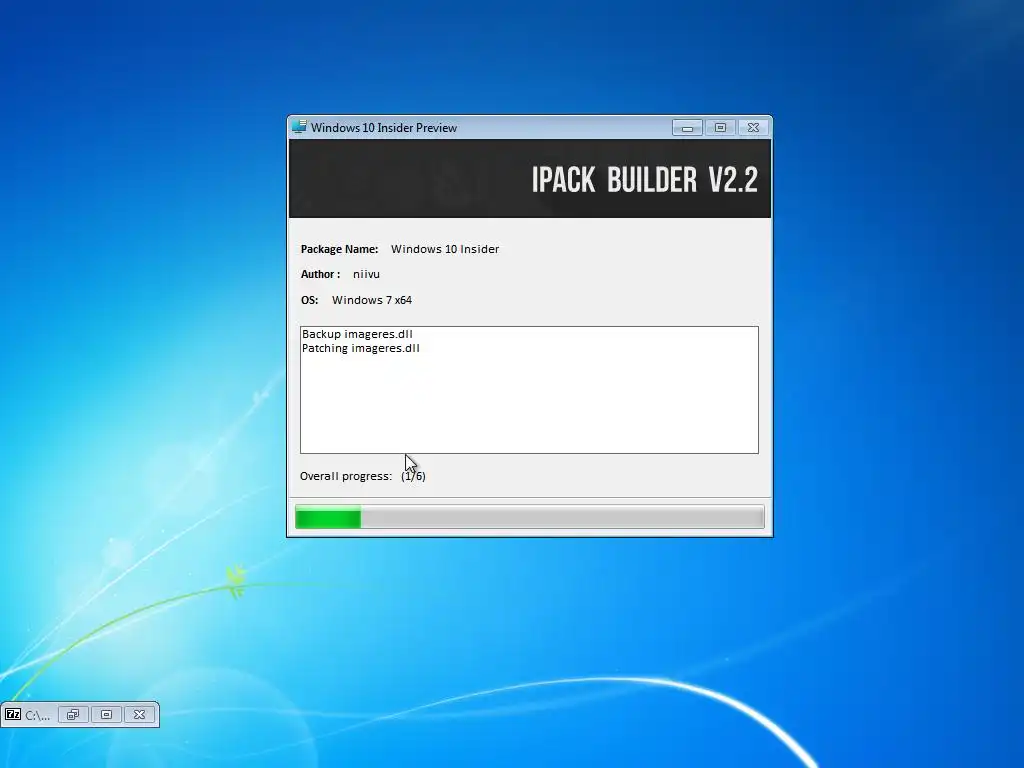Restore the minimized 7z window
This screenshot has width=1024, height=768.
pyautogui.click(x=73, y=714)
